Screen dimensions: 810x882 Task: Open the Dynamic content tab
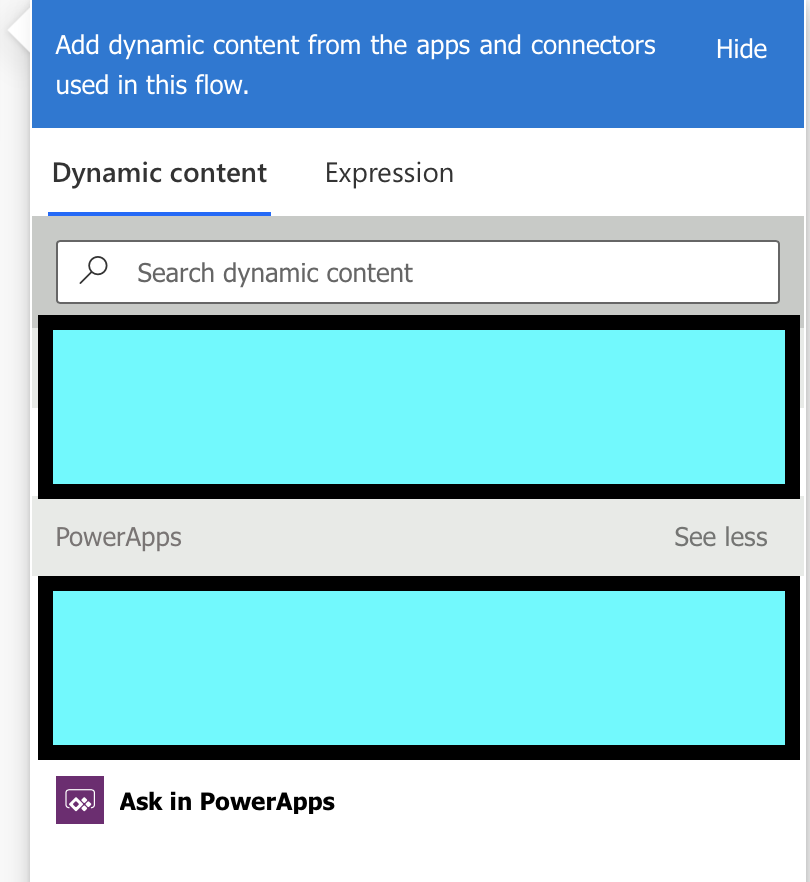point(159,173)
